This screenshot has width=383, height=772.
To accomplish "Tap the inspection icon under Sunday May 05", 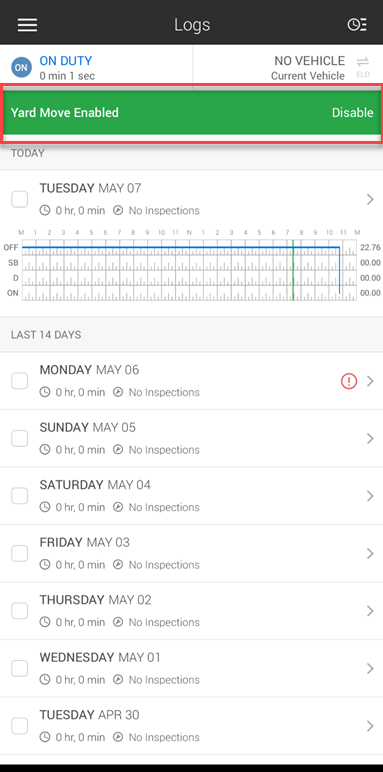I will pos(118,450).
